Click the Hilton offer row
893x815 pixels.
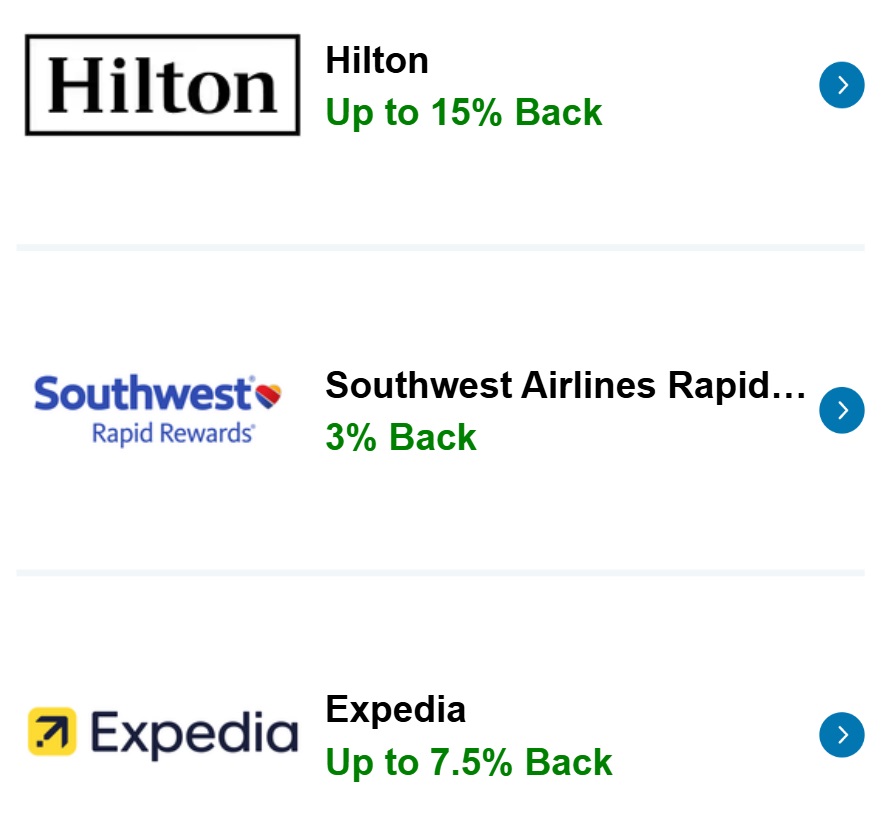coord(446,85)
